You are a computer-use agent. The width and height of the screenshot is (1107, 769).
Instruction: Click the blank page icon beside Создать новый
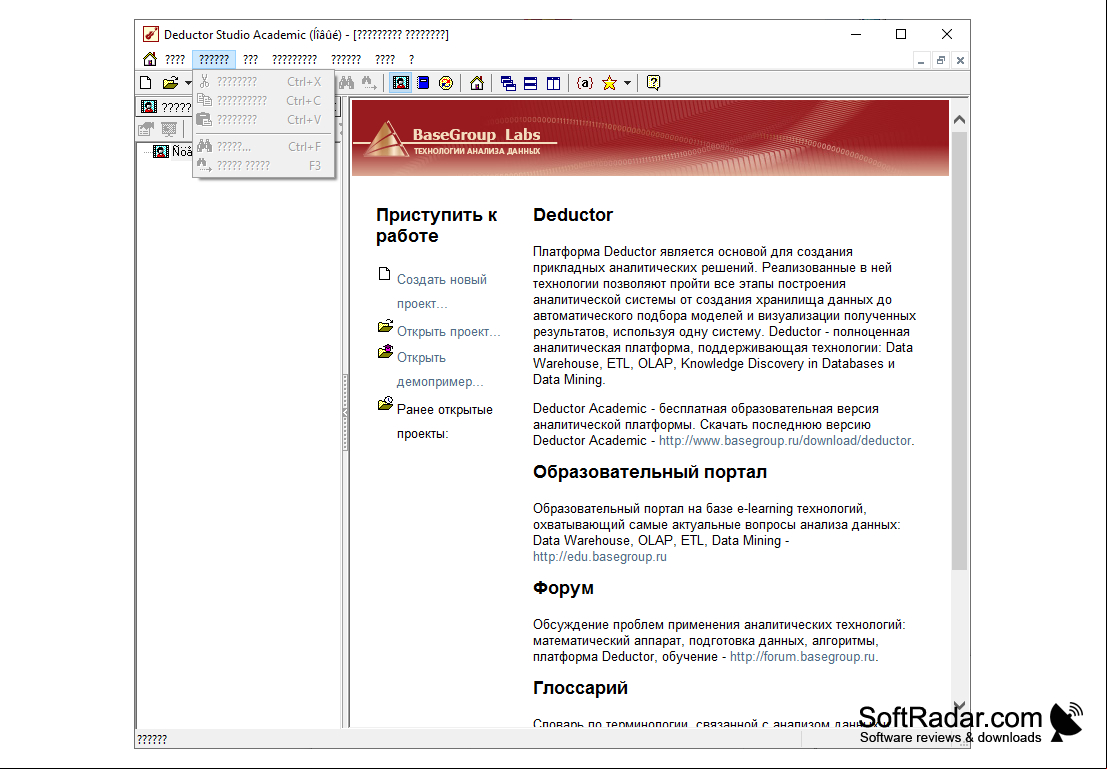click(384, 274)
